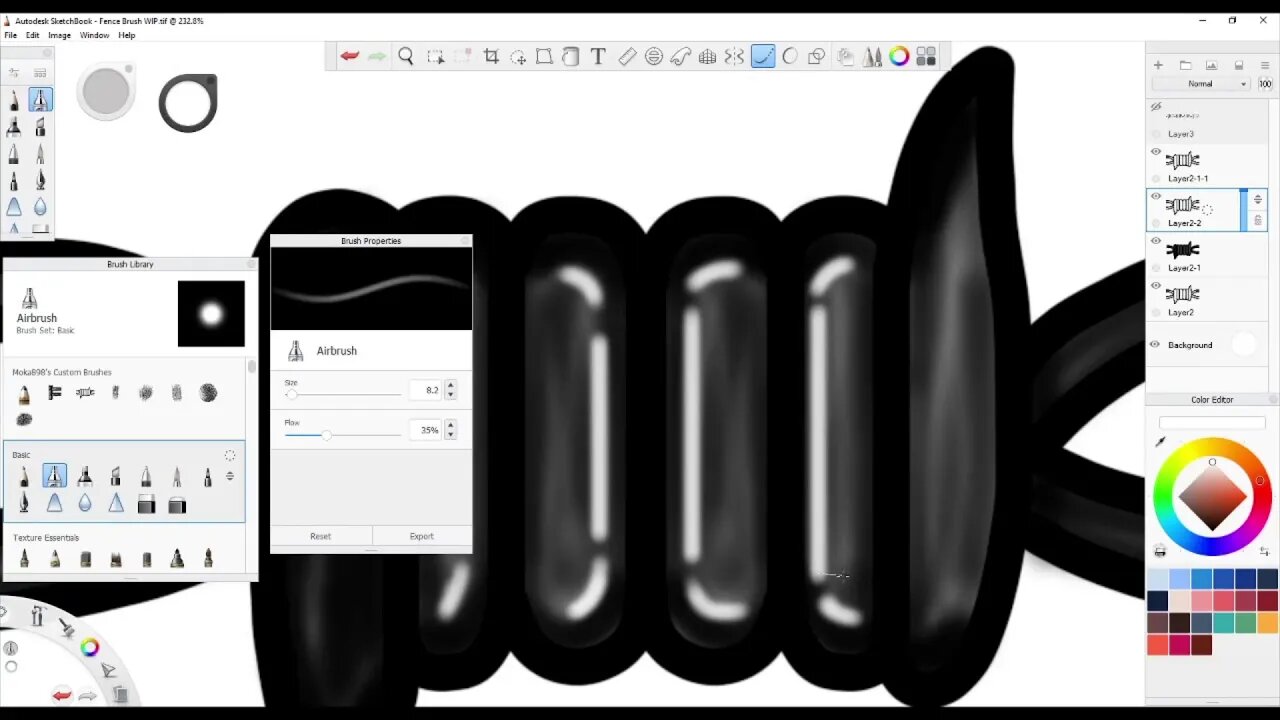The height and width of the screenshot is (720, 1280).
Task: Click the Redo arrow in top toolbar
Action: coord(377,56)
